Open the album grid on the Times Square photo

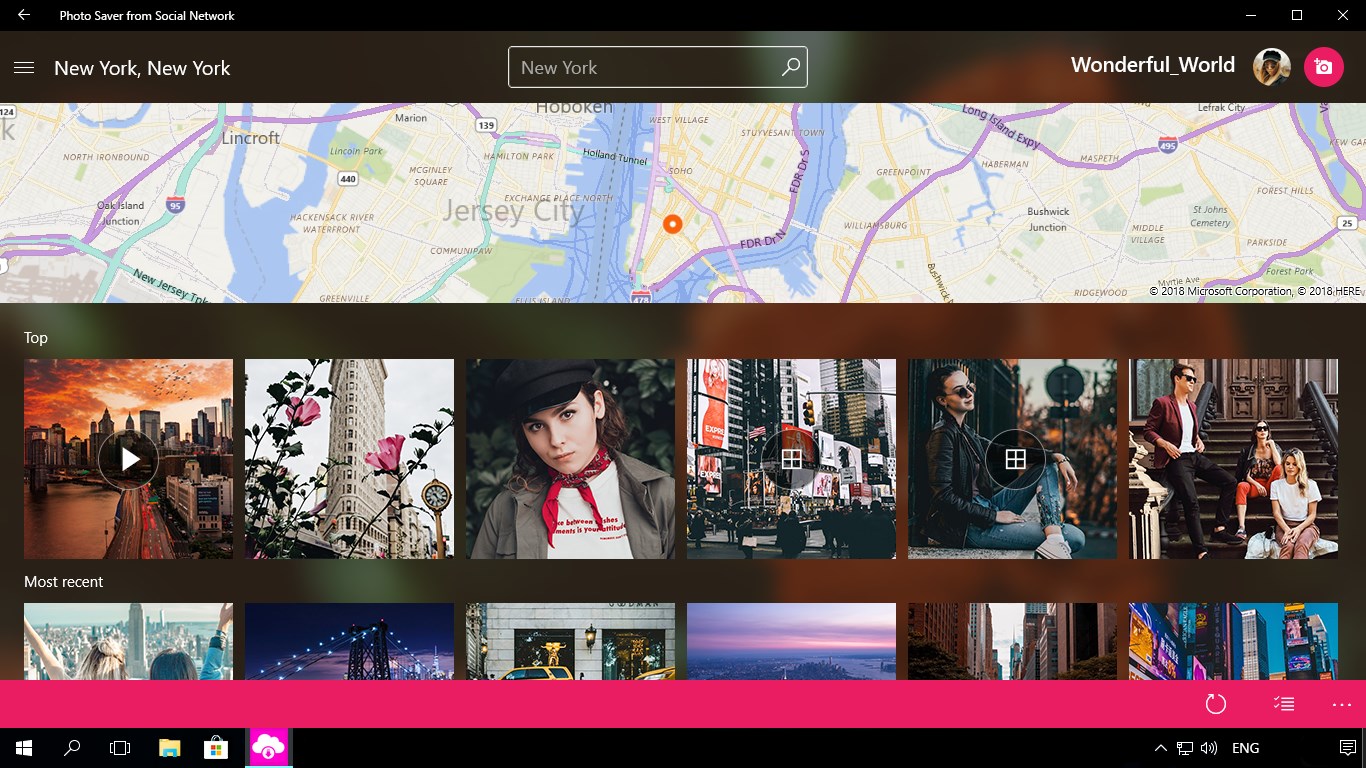(791, 459)
